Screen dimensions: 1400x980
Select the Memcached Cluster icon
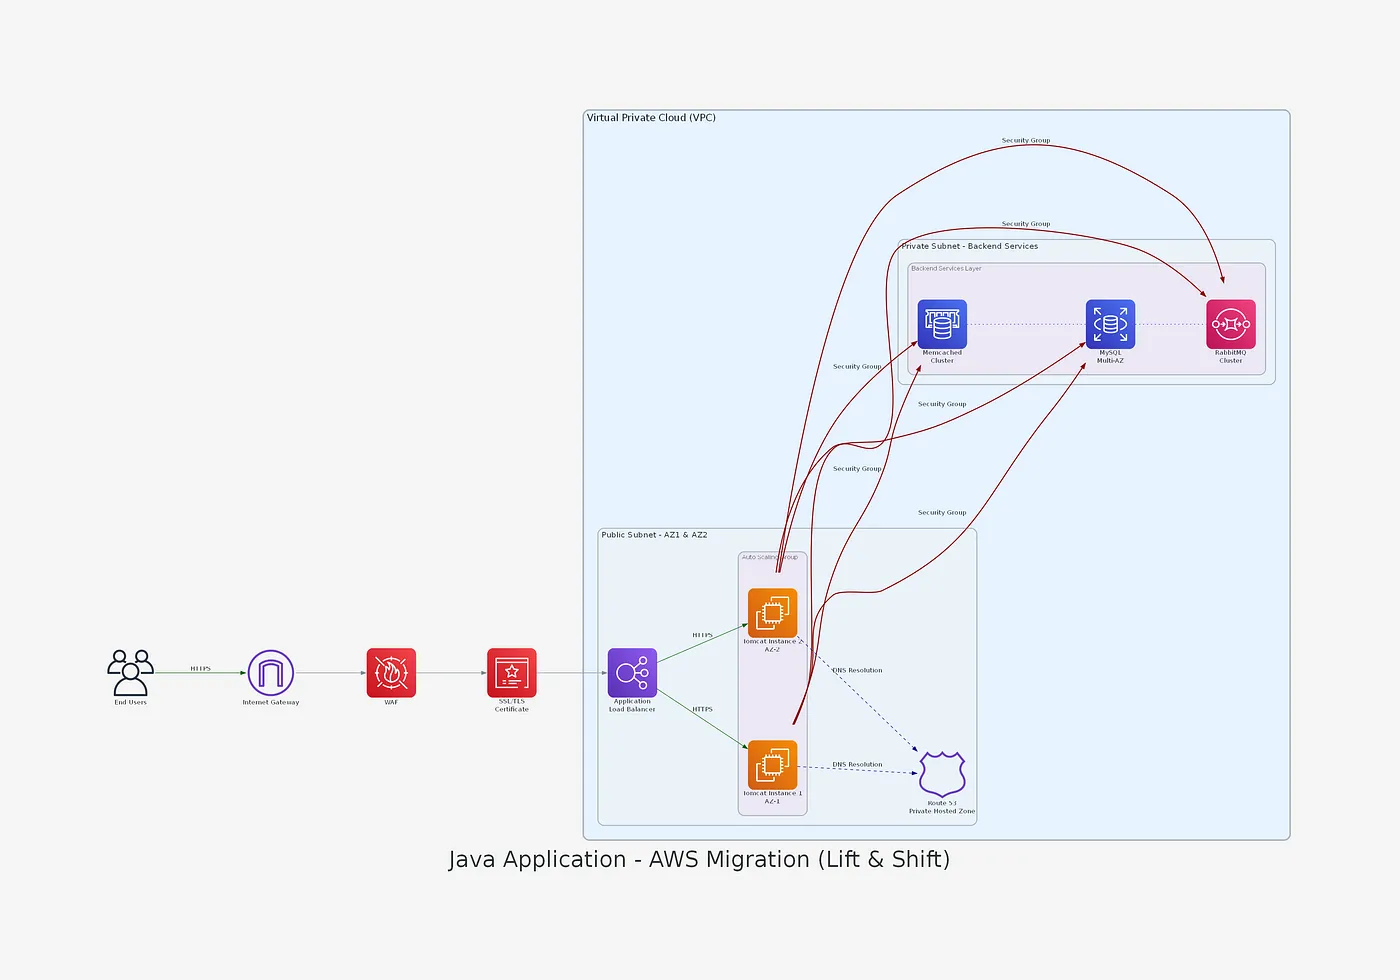pyautogui.click(x=942, y=324)
